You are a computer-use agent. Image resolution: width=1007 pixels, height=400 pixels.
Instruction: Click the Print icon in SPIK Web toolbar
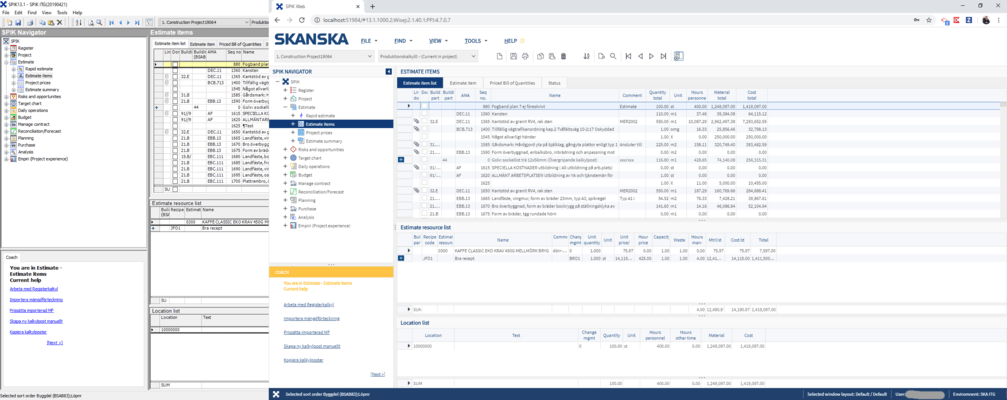tap(524, 57)
